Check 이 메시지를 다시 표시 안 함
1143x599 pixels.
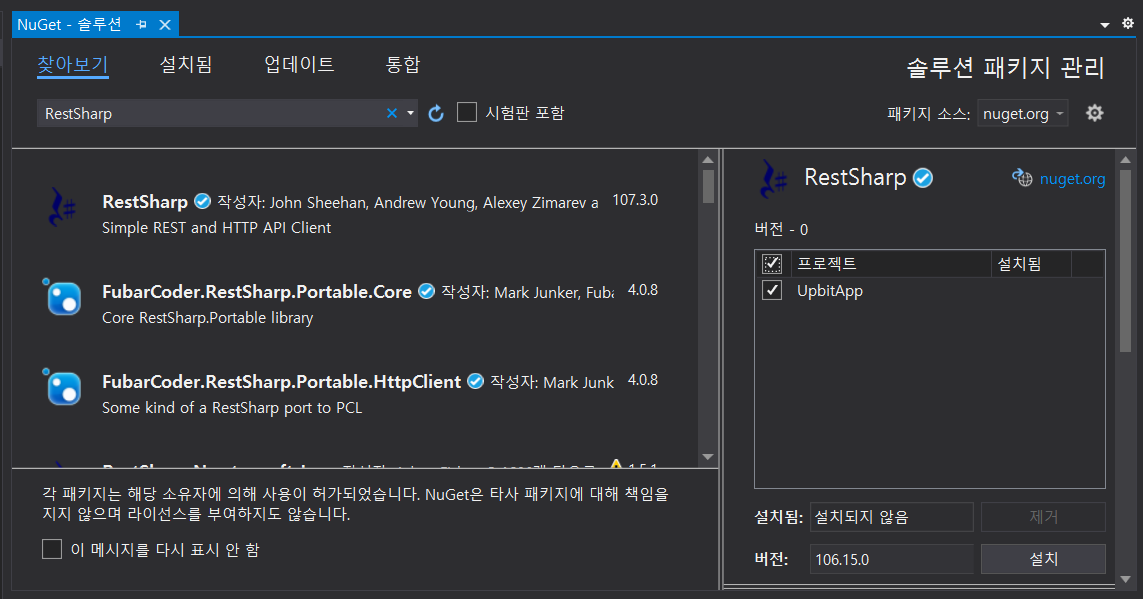(52, 549)
